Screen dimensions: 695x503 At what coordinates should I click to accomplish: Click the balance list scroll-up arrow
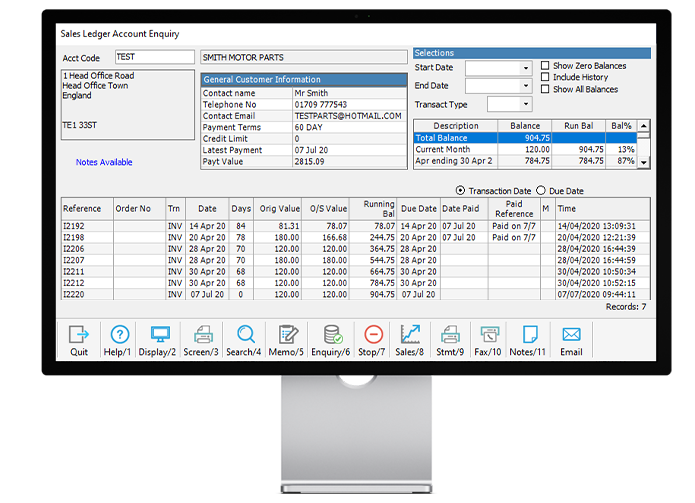point(644,126)
